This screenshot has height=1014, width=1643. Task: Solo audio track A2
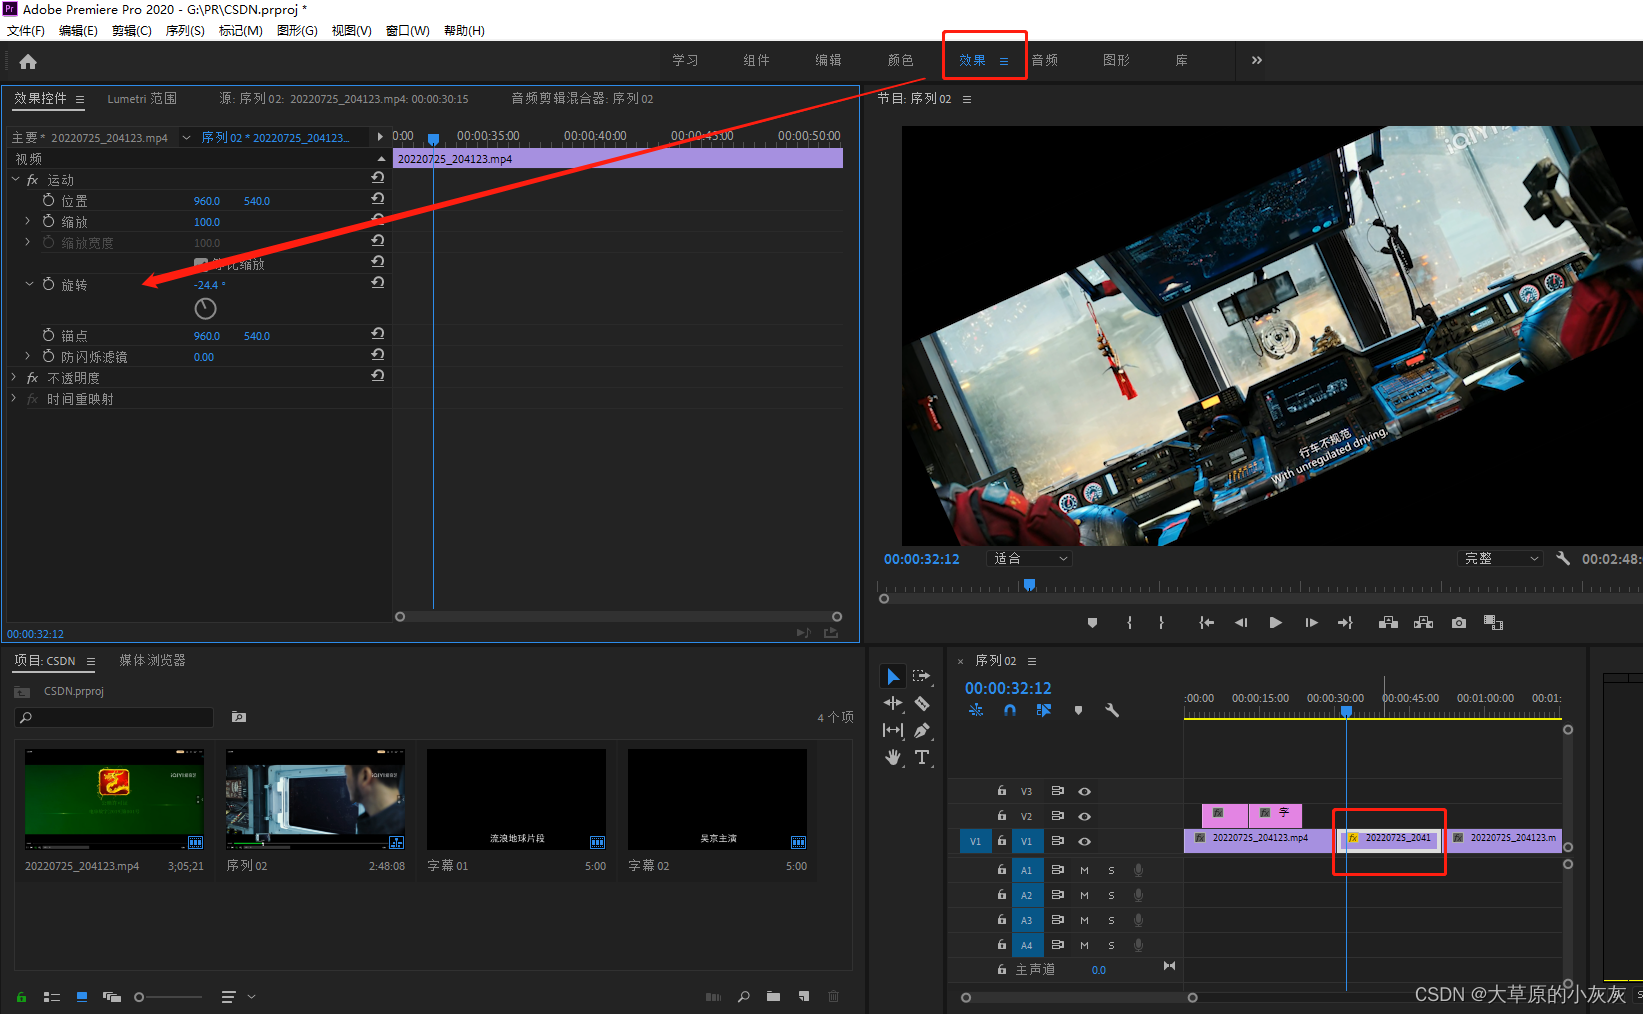tap(1111, 895)
